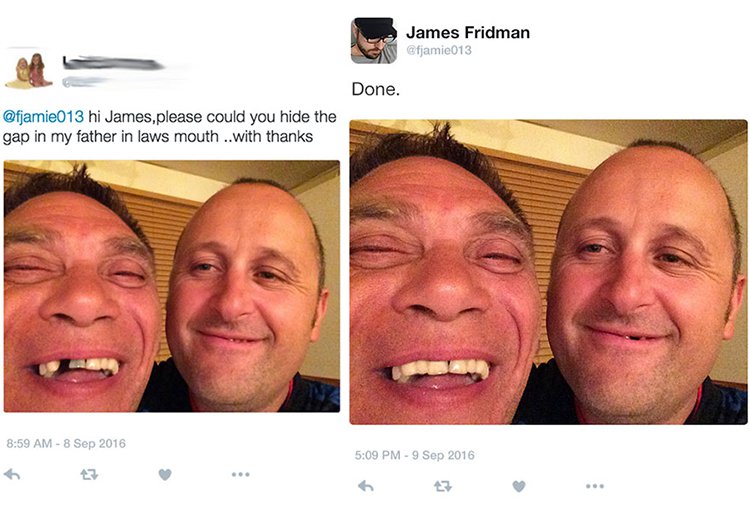
Task: Enlarge the original photo in the left tweet
Action: tap(171, 286)
